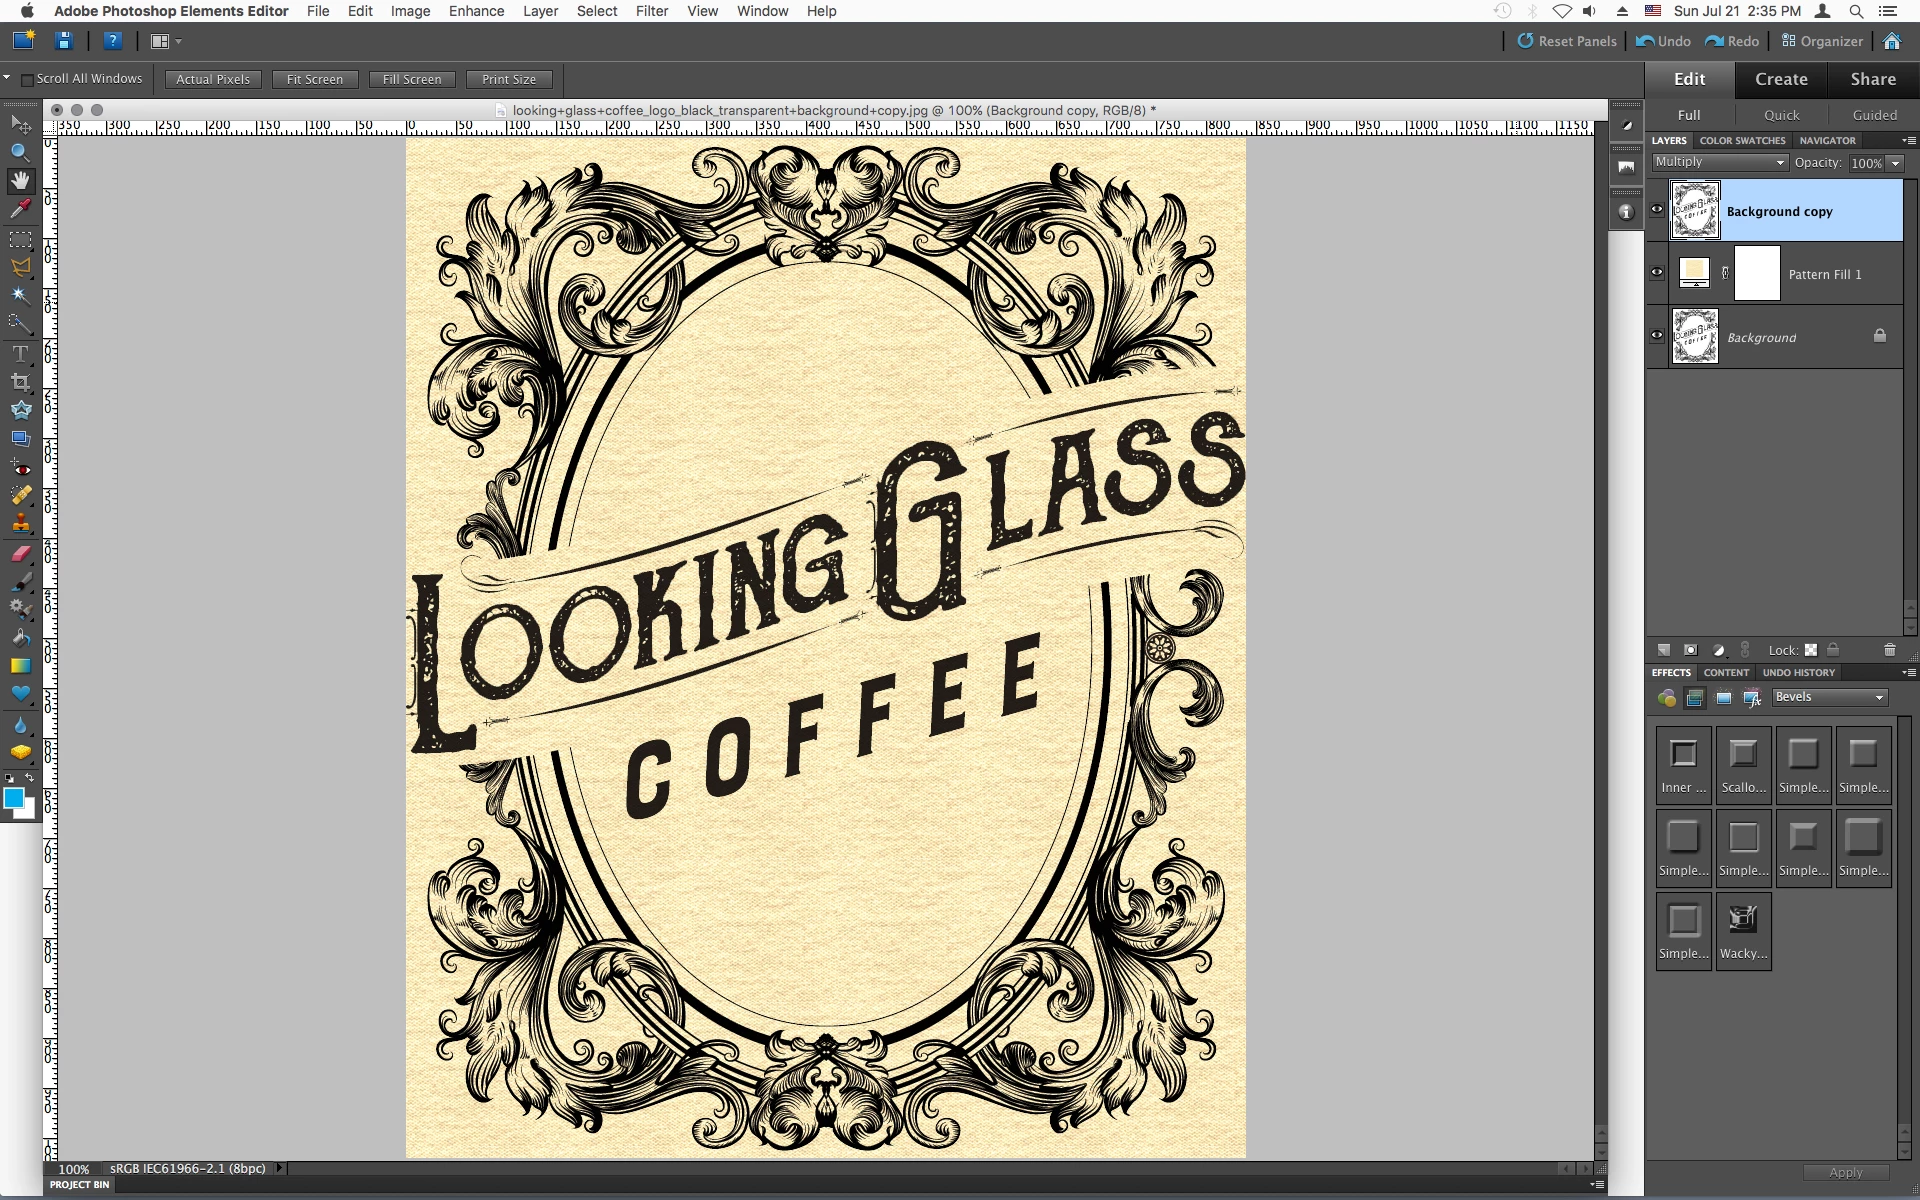Viewport: 1920px width, 1200px height.
Task: Expand the Opacity slider dropdown arrow
Action: 1895,163
